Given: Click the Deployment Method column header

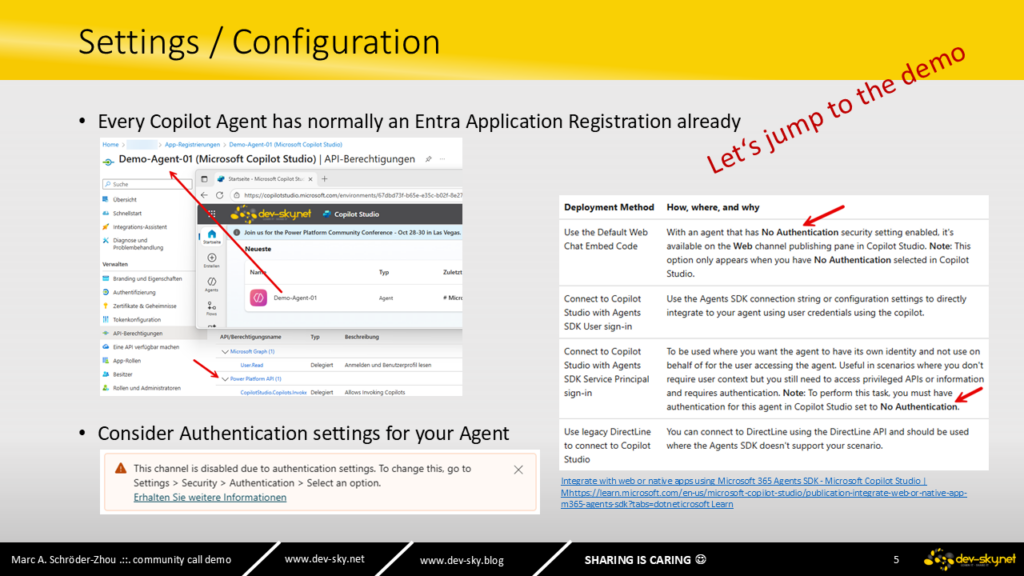Looking at the screenshot, I should 609,207.
